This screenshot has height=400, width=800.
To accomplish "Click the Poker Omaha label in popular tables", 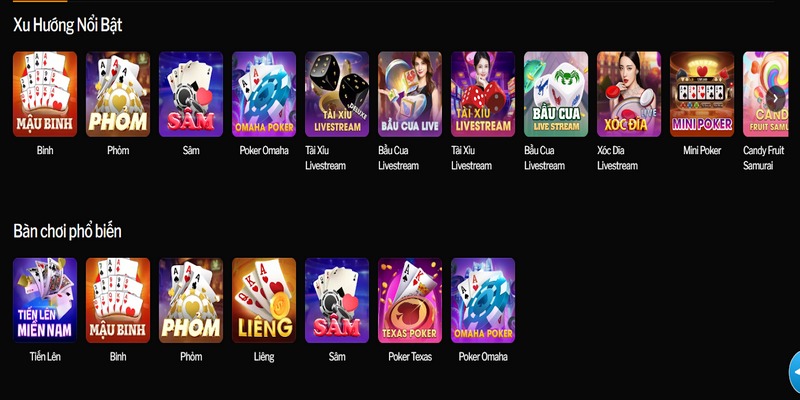I will (483, 357).
